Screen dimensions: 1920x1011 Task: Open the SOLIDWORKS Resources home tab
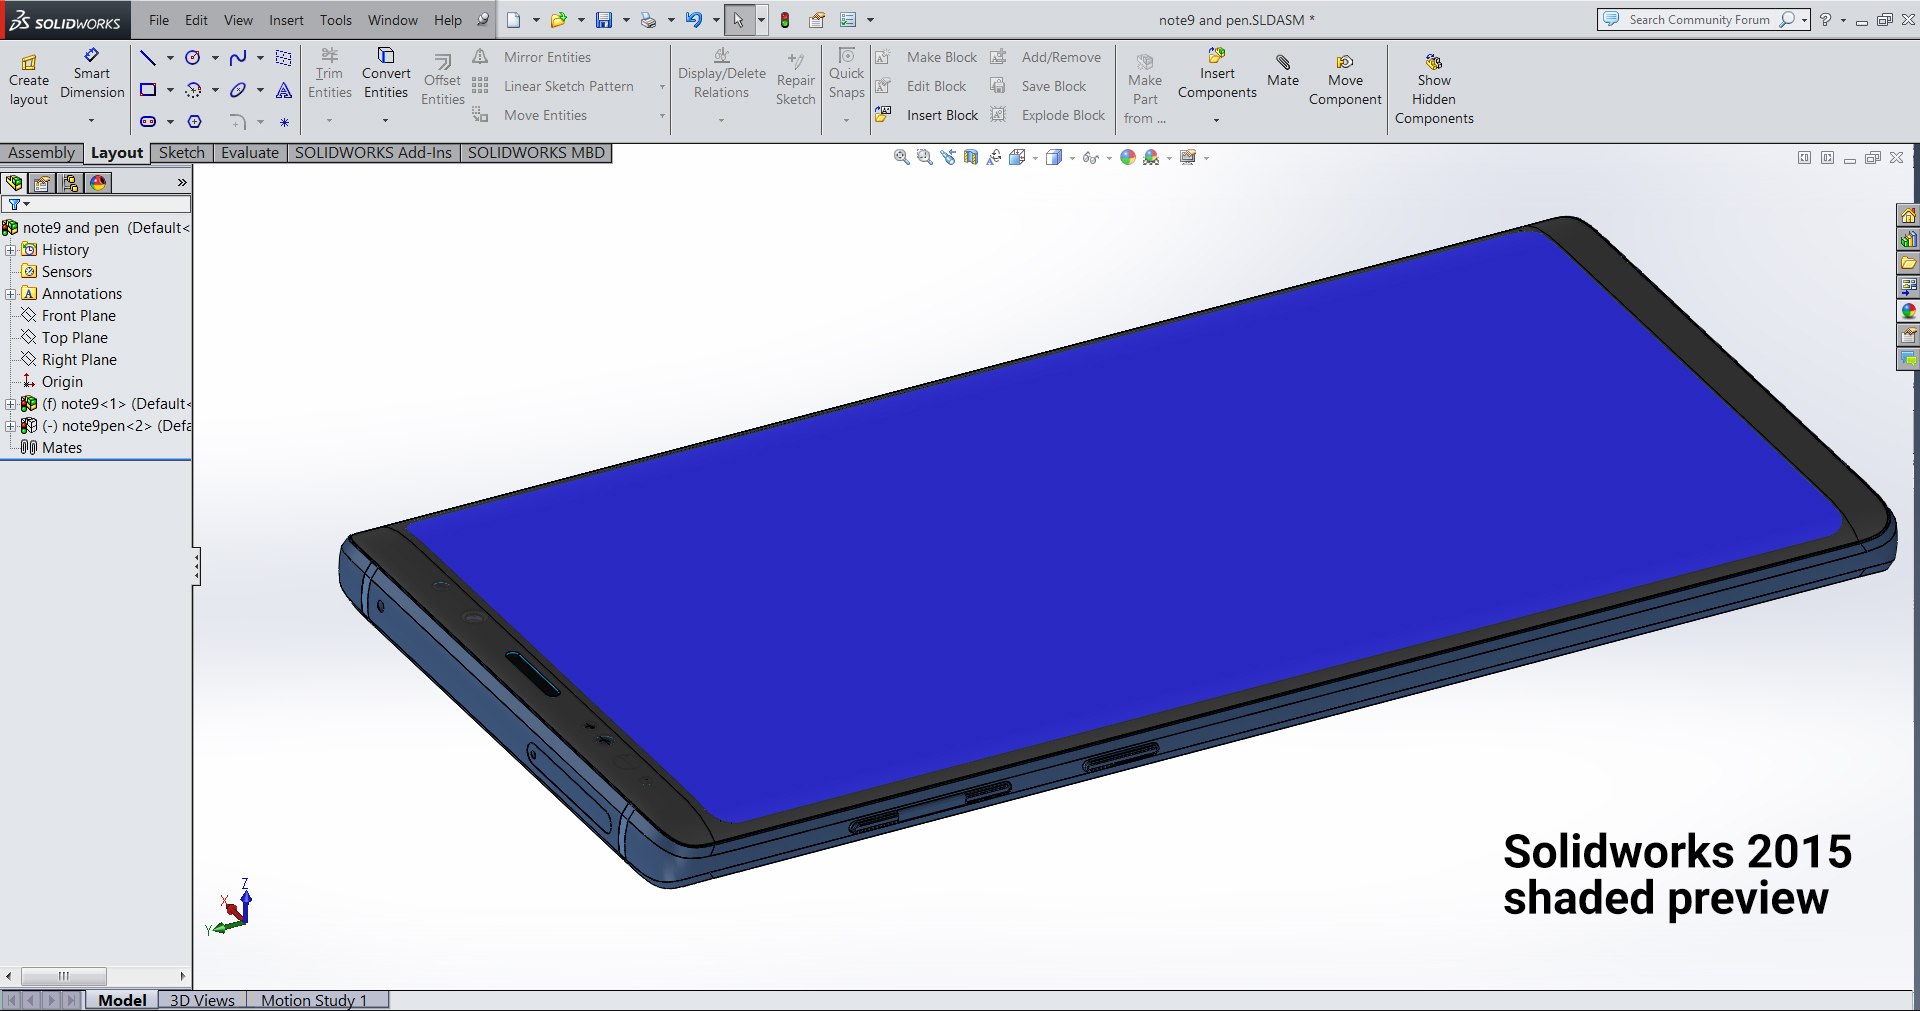pyautogui.click(x=1908, y=215)
